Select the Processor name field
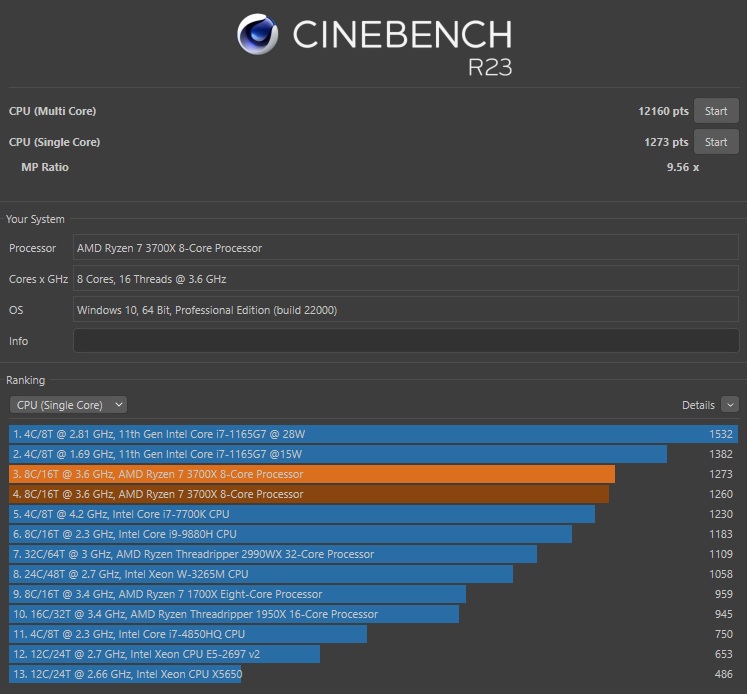 [x=406, y=247]
